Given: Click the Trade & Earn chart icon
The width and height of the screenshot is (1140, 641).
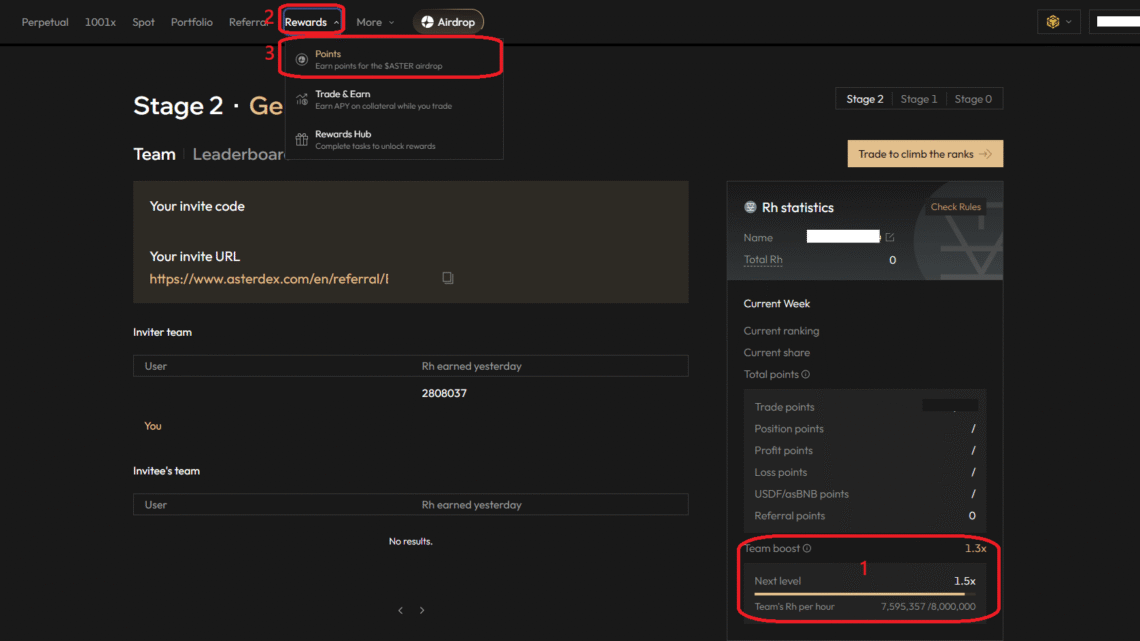Looking at the screenshot, I should click(x=301, y=100).
